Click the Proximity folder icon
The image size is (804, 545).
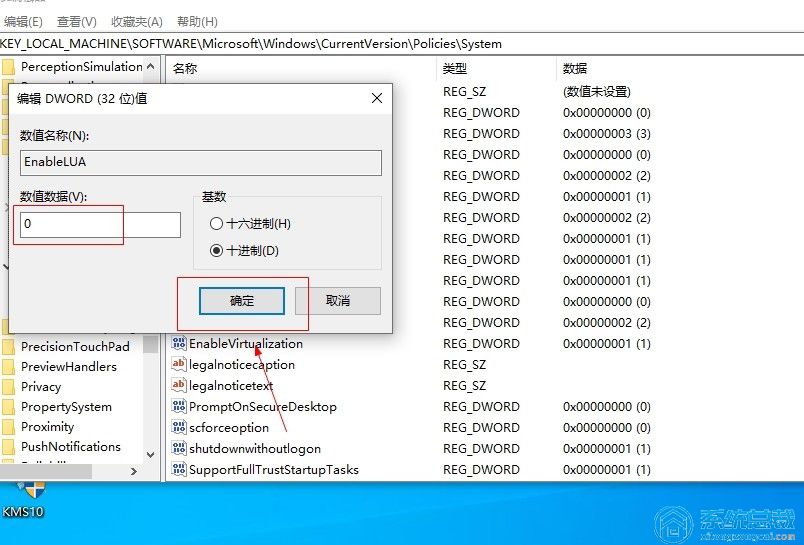[x=8, y=427]
